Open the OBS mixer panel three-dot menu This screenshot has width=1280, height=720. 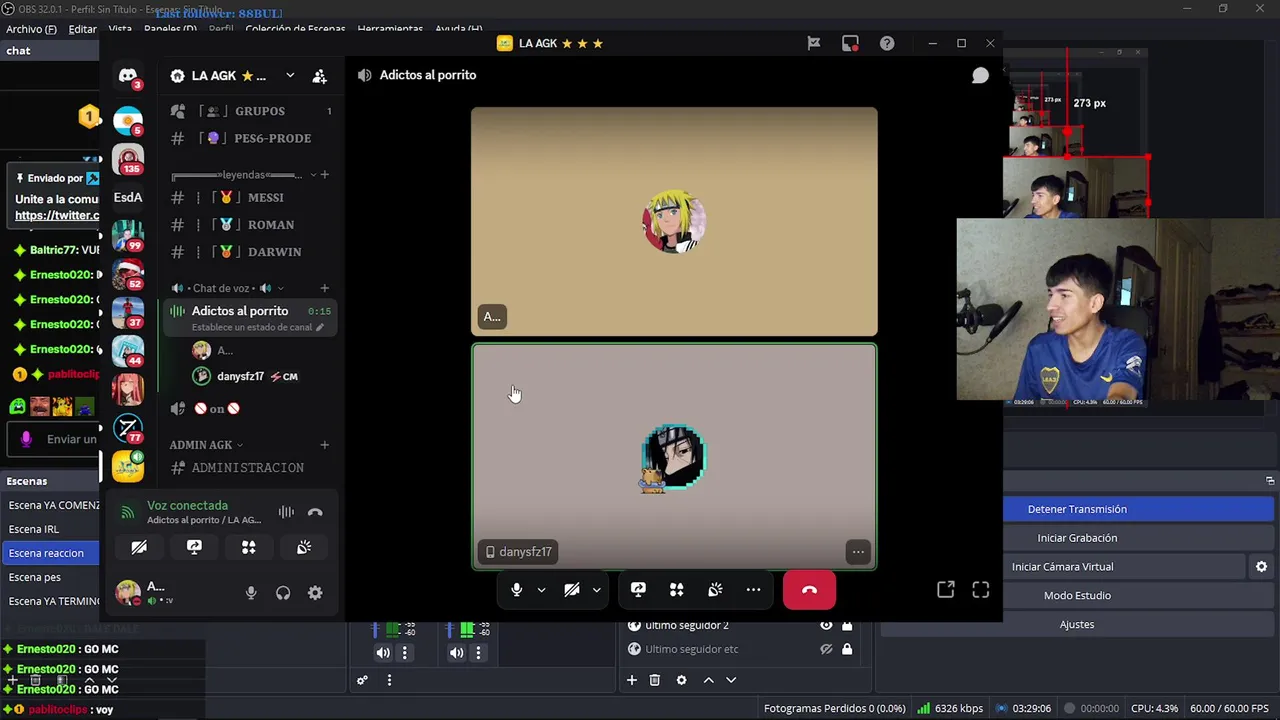pyautogui.click(x=389, y=680)
